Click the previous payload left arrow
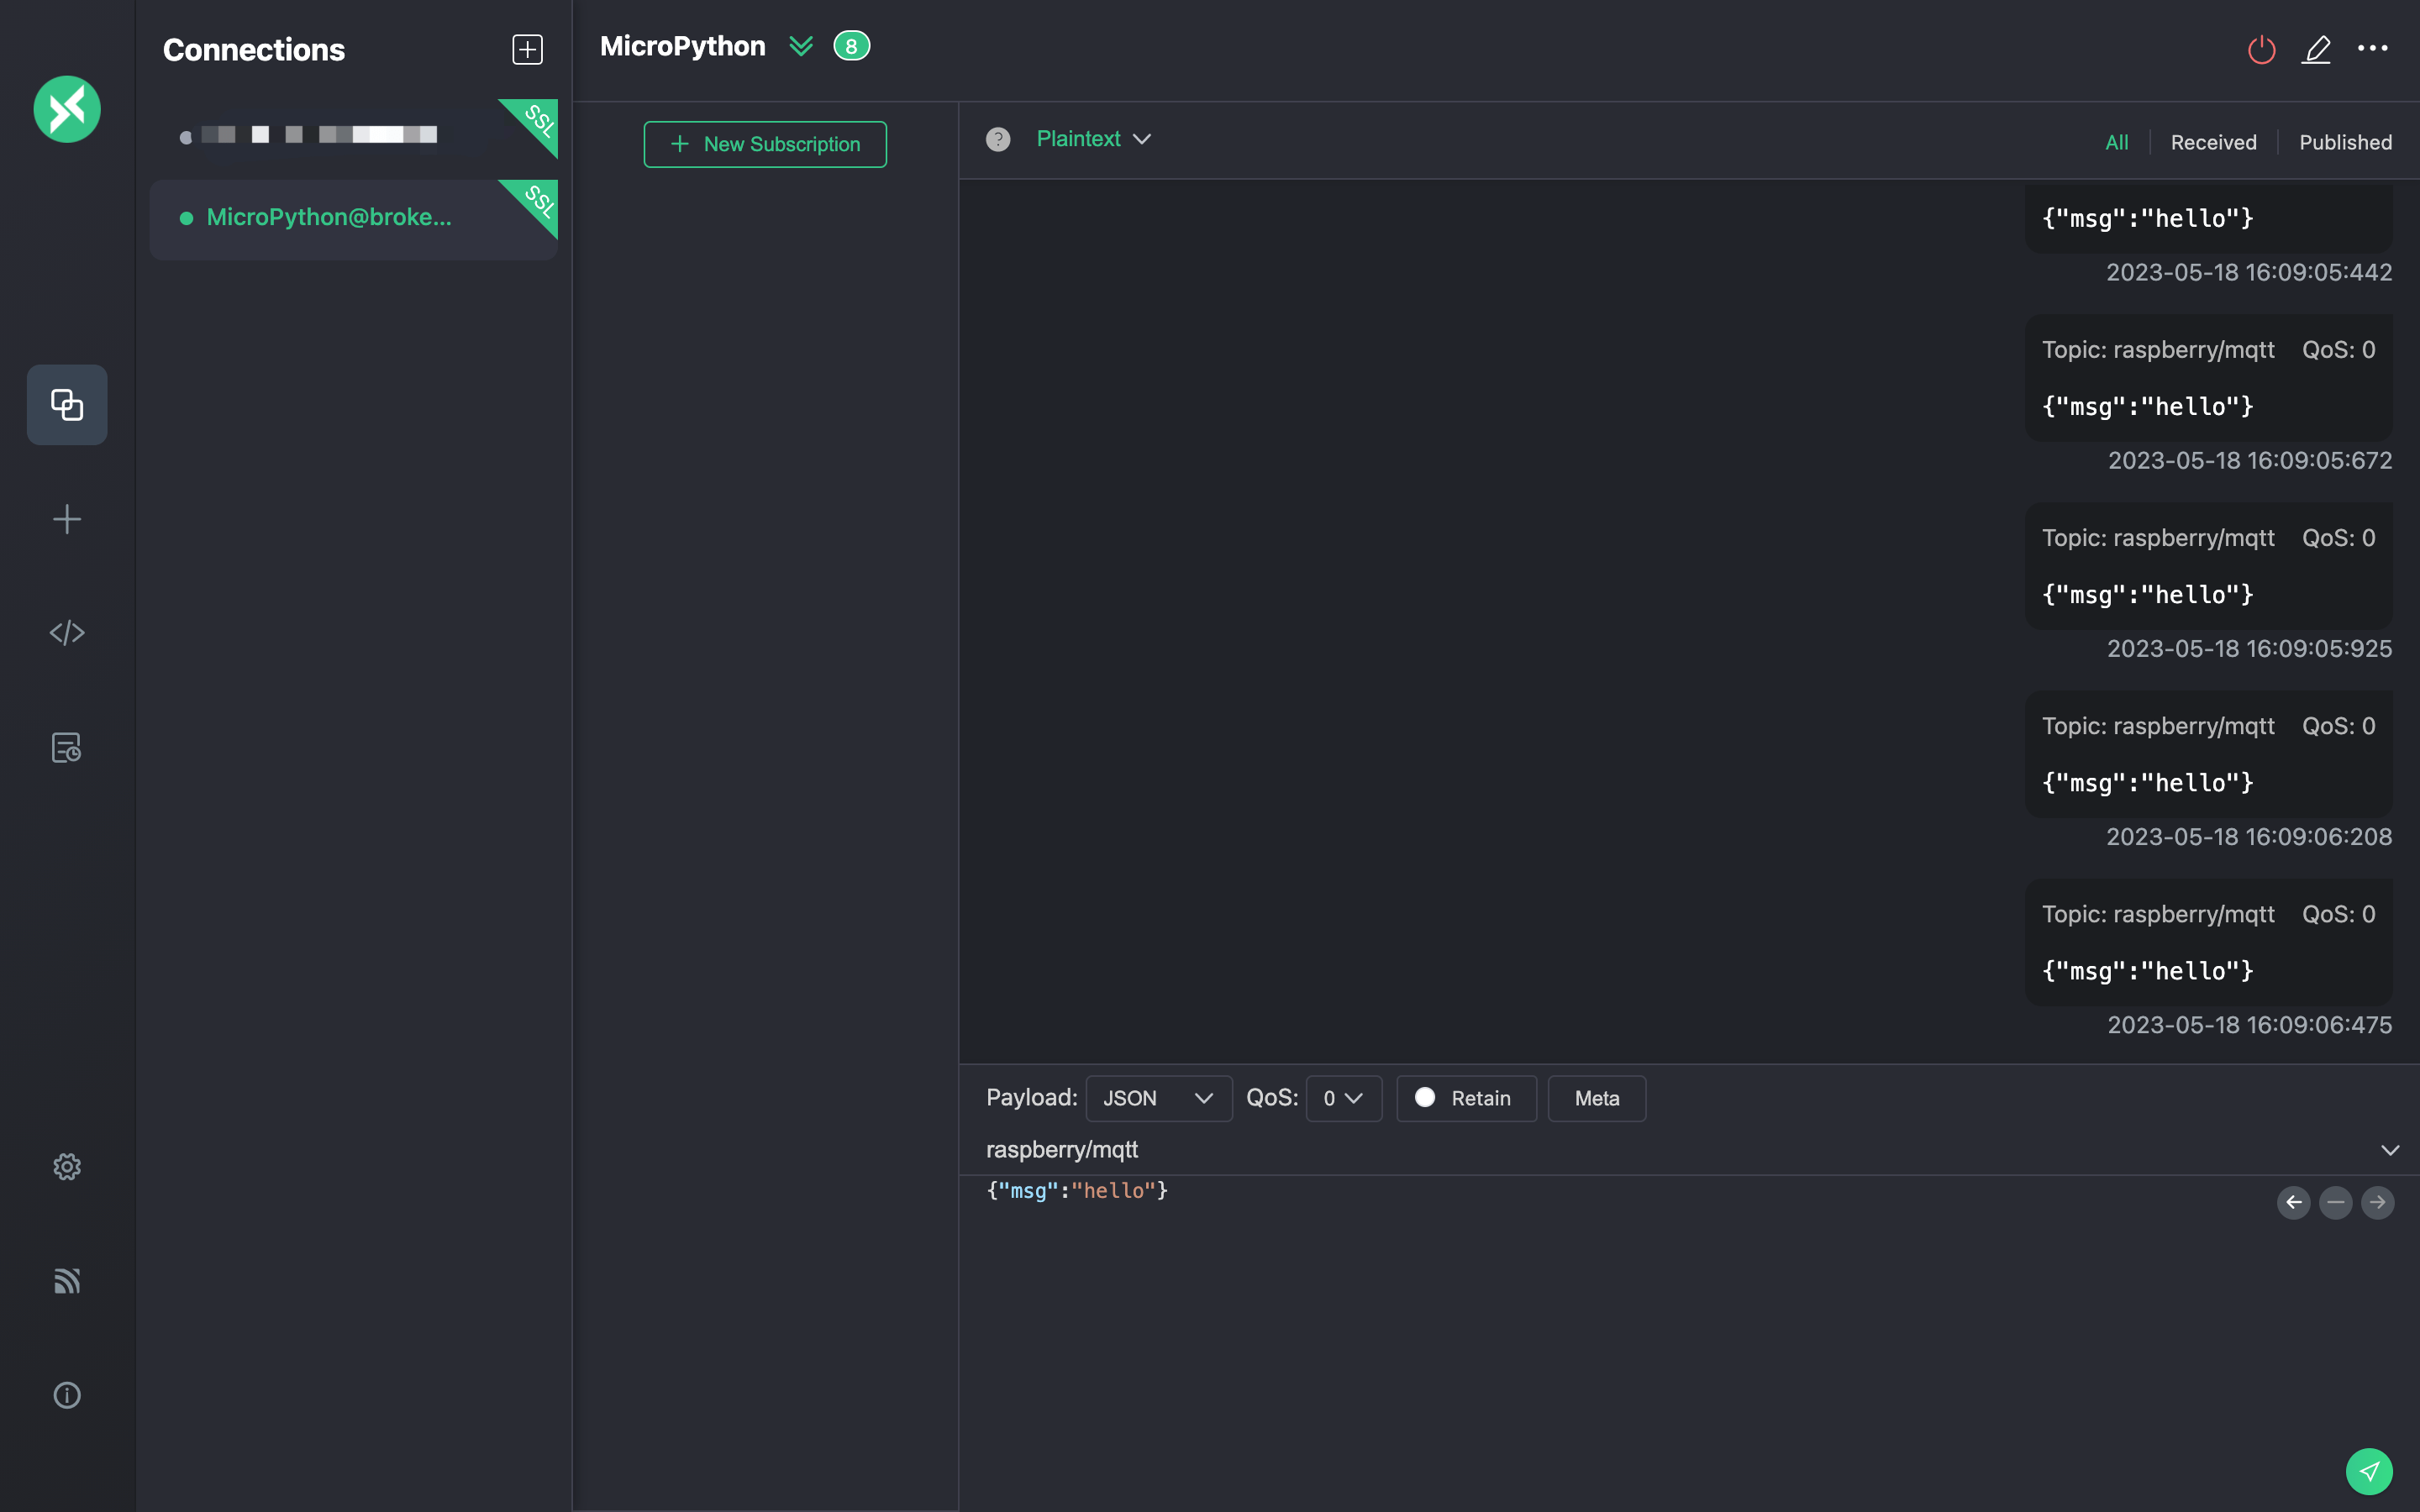 point(2293,1202)
